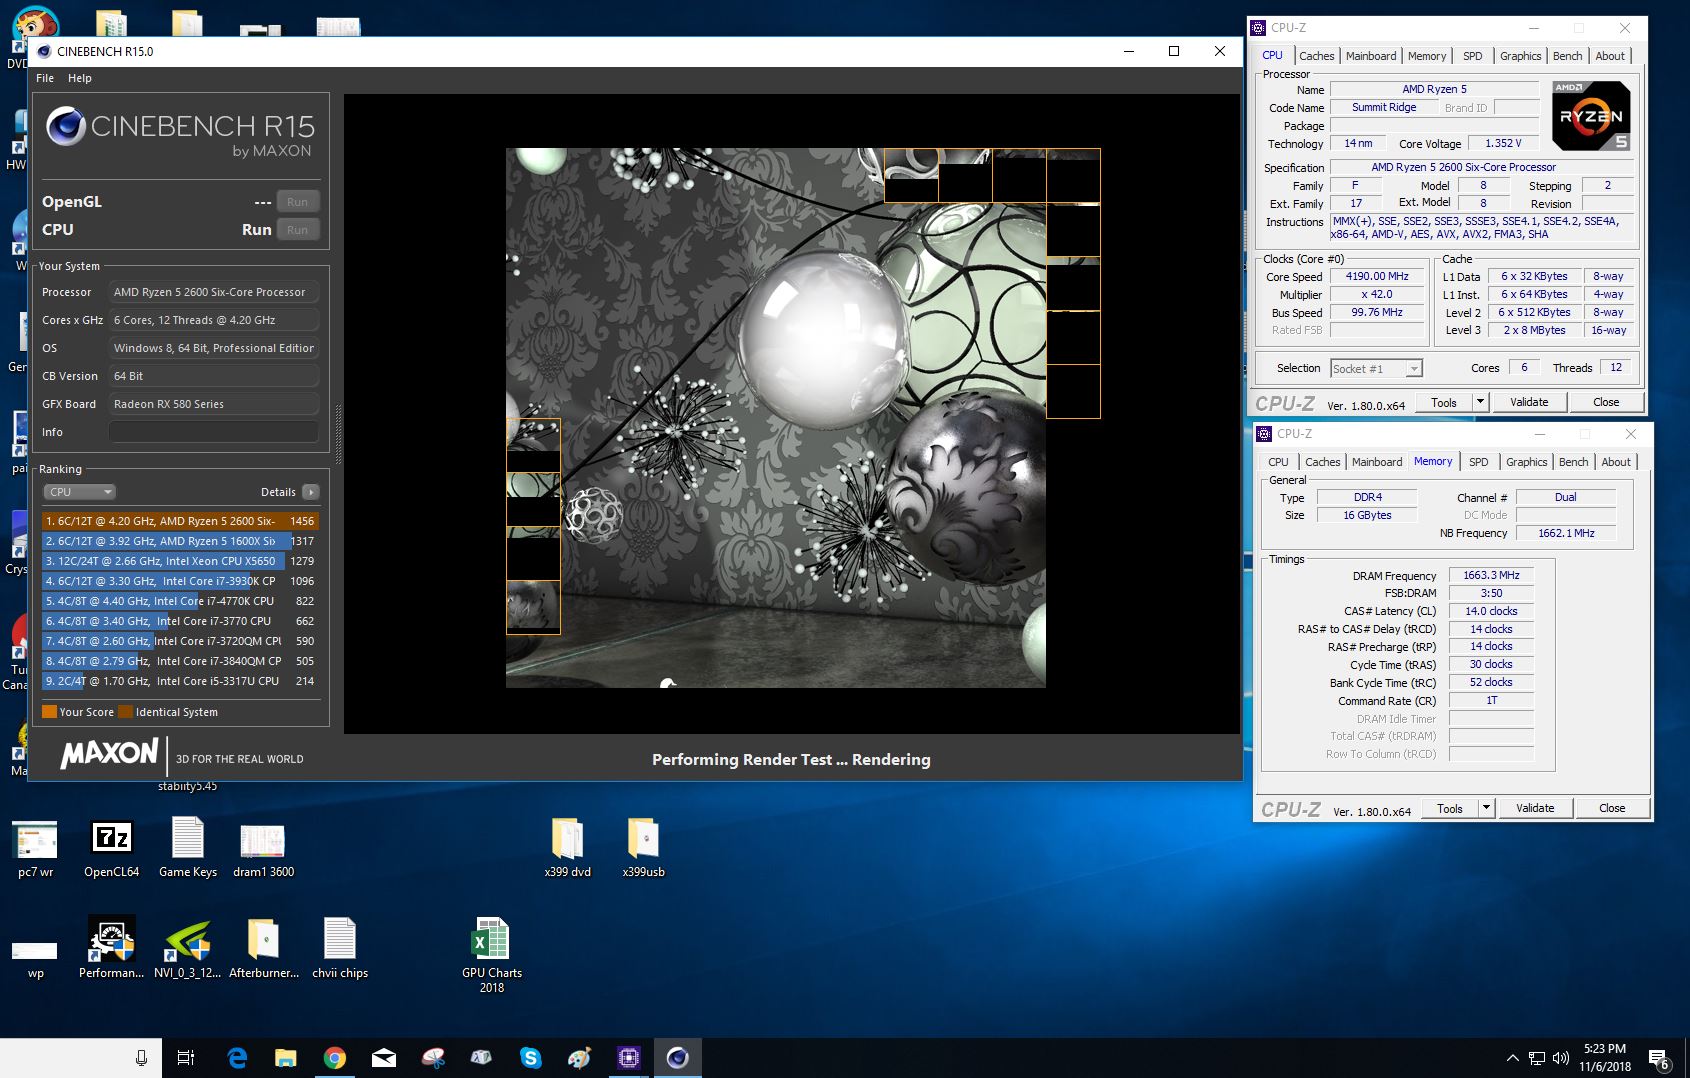Open the chvii chips text file icon
The width and height of the screenshot is (1690, 1078).
[340, 948]
